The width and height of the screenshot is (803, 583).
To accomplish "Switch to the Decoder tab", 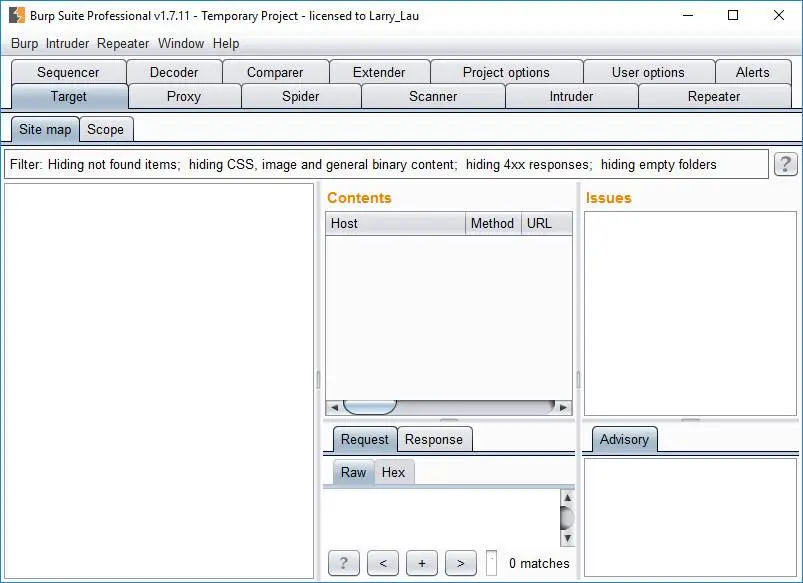I will [x=174, y=72].
